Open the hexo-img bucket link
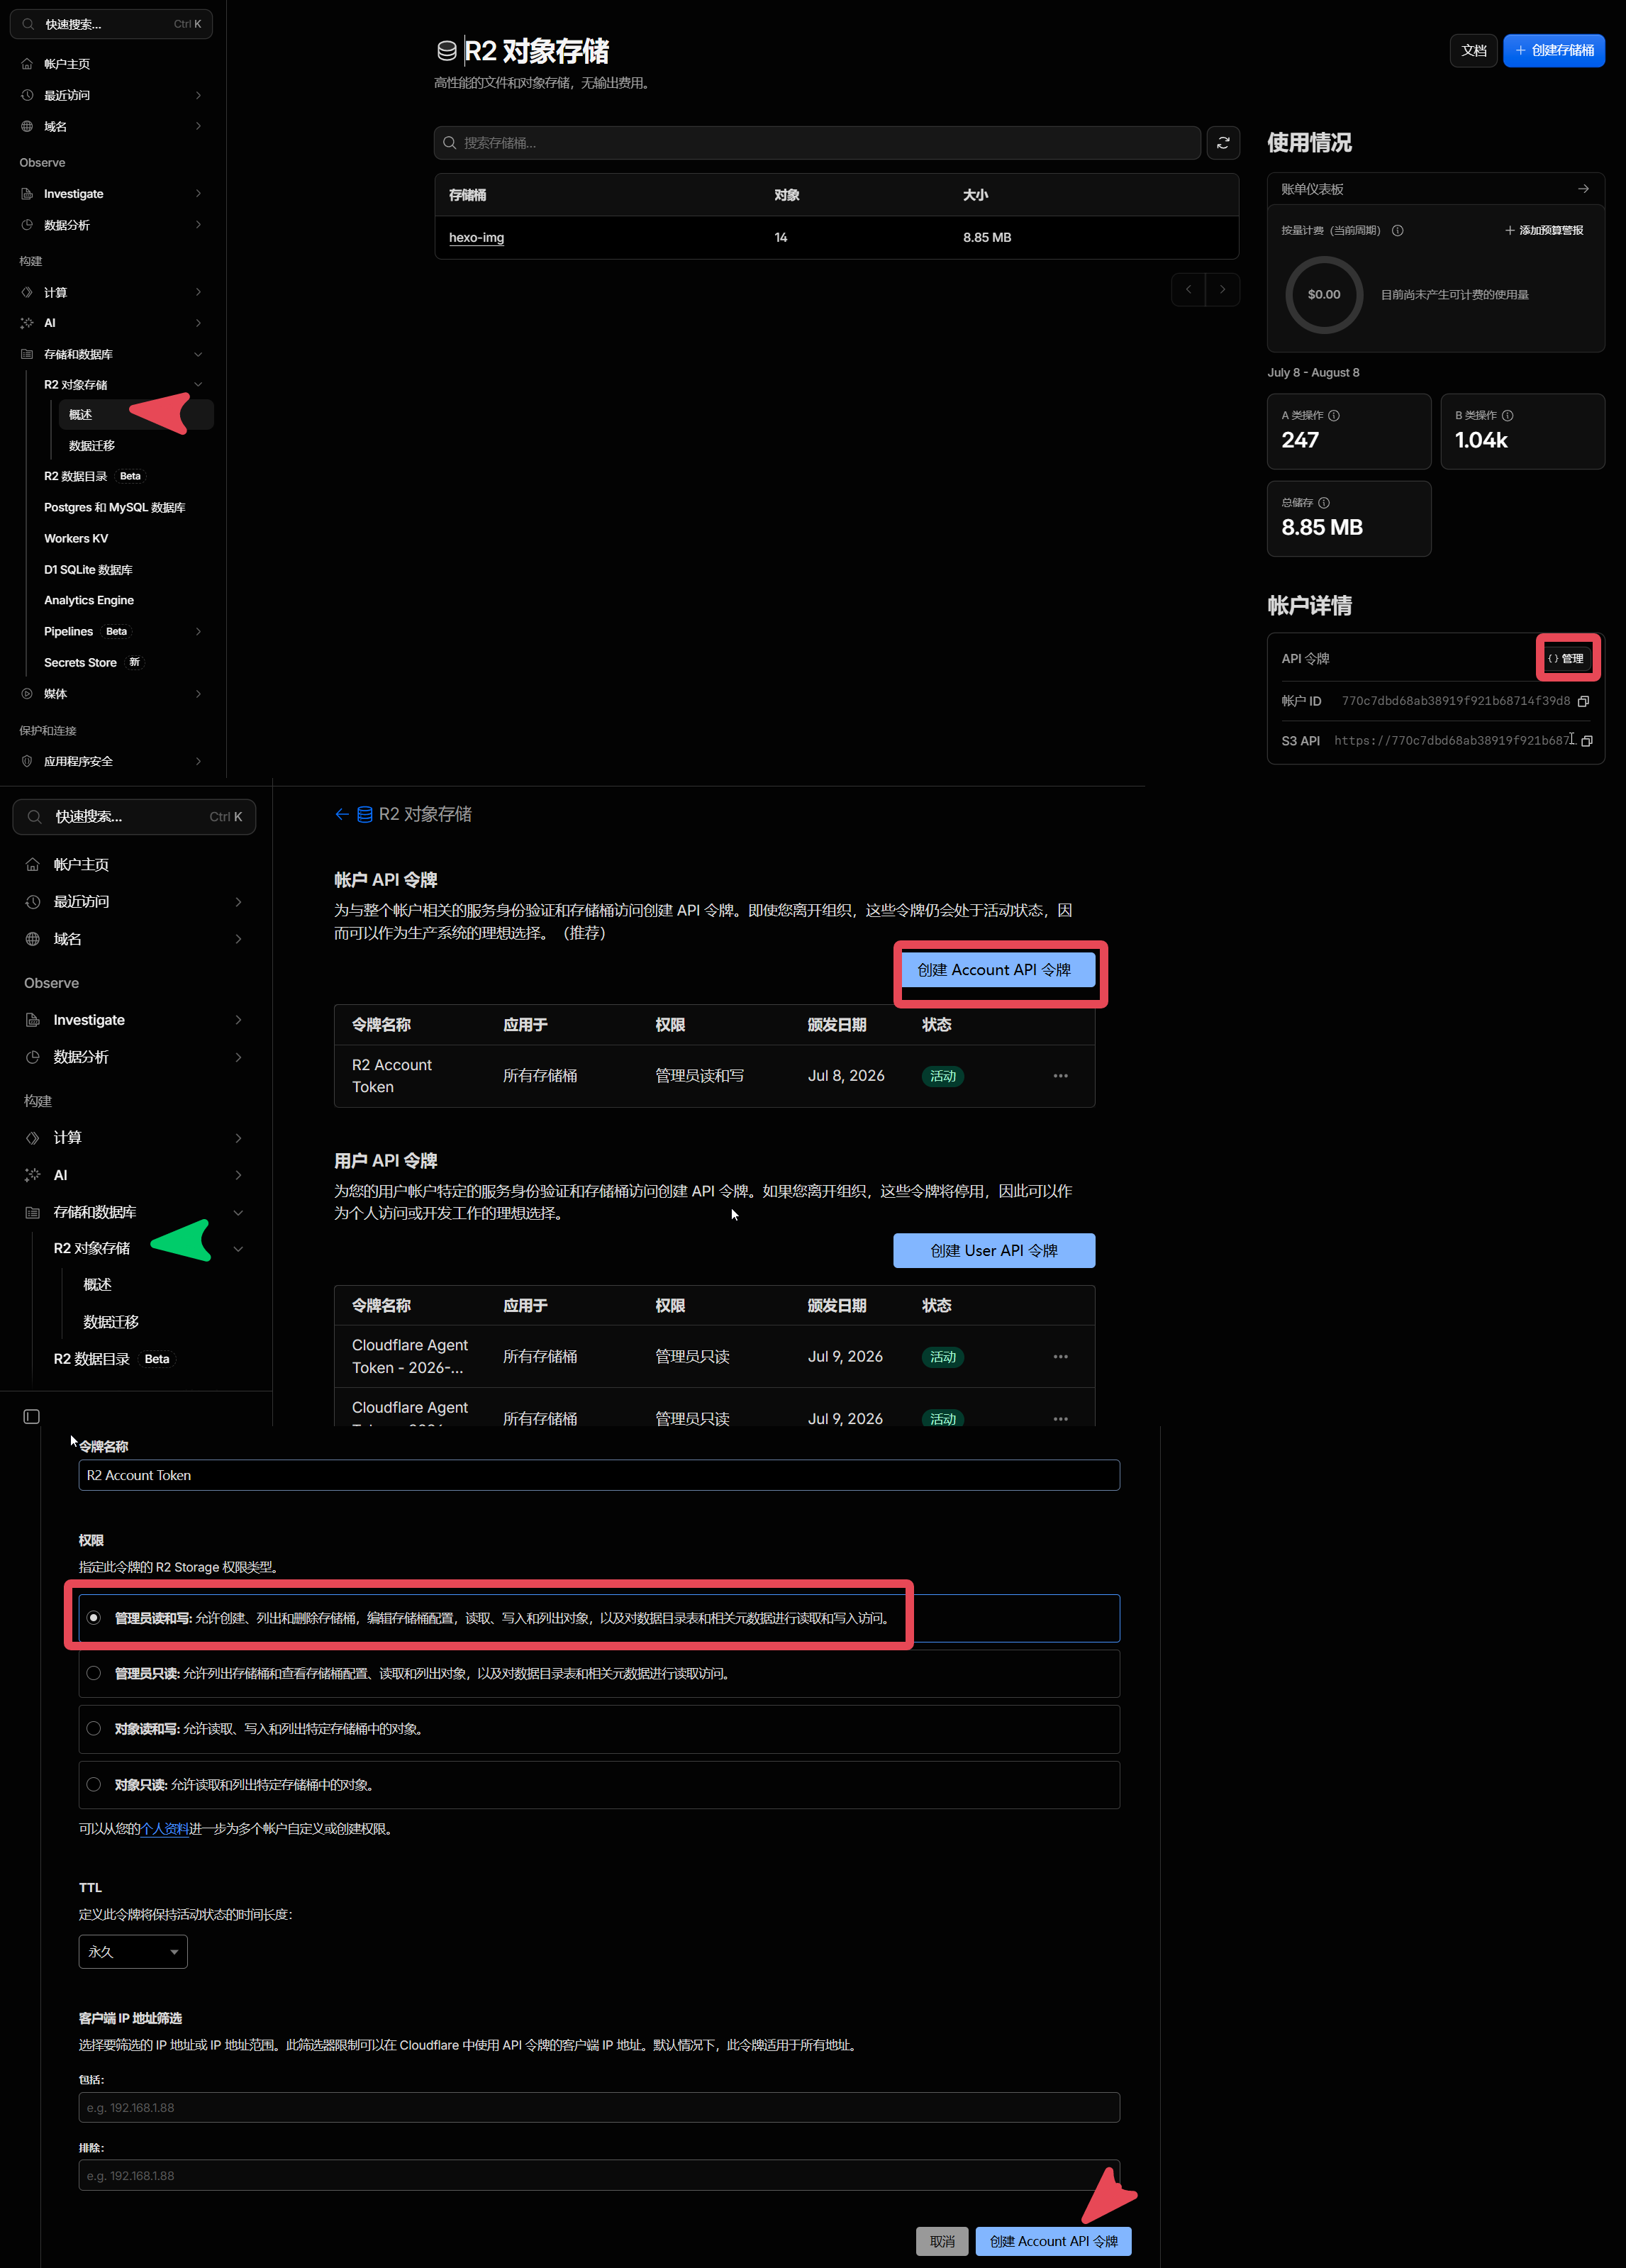1626x2268 pixels. [476, 238]
